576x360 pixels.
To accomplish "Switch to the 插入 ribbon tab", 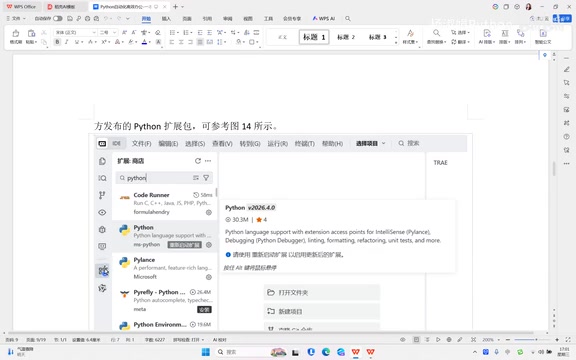I will (166, 18).
